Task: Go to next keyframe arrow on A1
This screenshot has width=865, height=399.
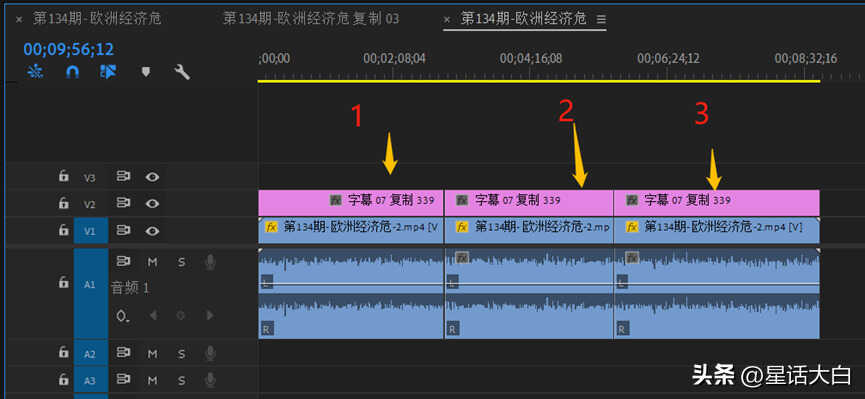Action: click(209, 316)
